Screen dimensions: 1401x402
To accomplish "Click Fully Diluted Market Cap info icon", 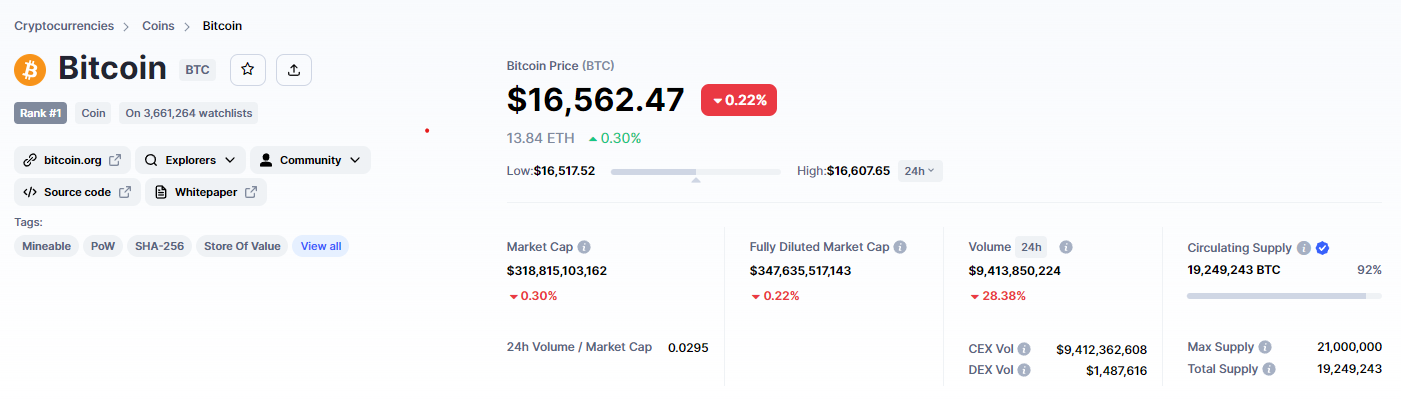I will (x=900, y=247).
